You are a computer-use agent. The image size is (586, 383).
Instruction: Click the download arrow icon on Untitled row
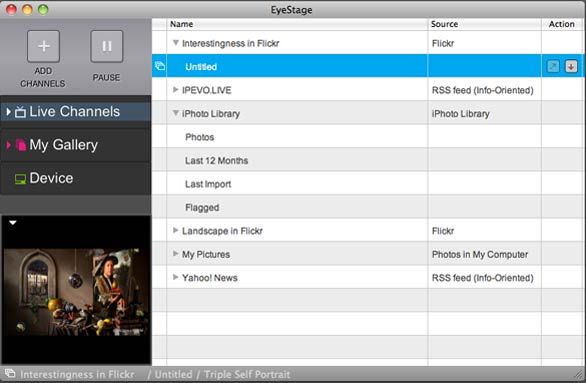pyautogui.click(x=571, y=67)
